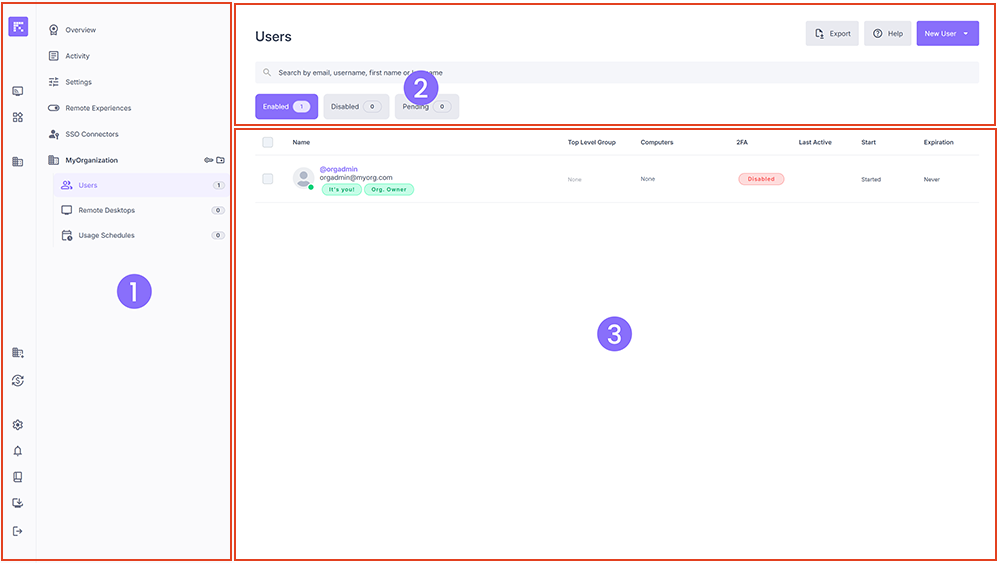Click the Export button
This screenshot has height=563, width=1000.
[x=832, y=33]
